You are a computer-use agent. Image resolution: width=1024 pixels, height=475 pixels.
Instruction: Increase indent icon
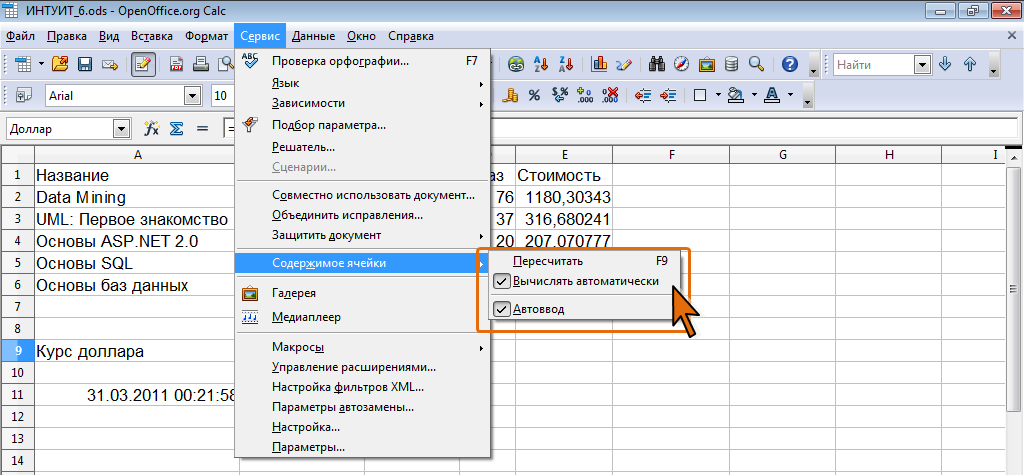pos(668,96)
